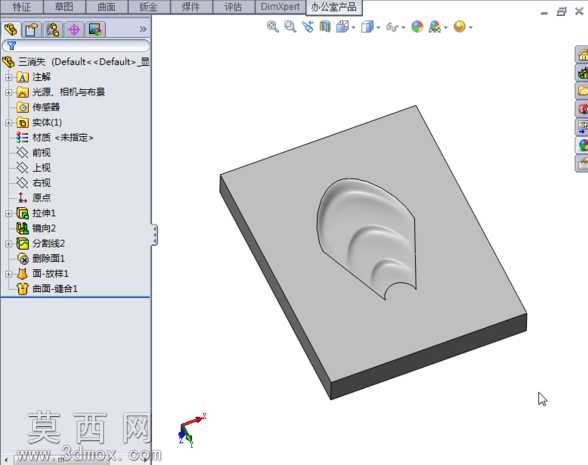This screenshot has height=465, width=588.
Task: Open the DimXpertManager tab icon
Action: point(74,29)
